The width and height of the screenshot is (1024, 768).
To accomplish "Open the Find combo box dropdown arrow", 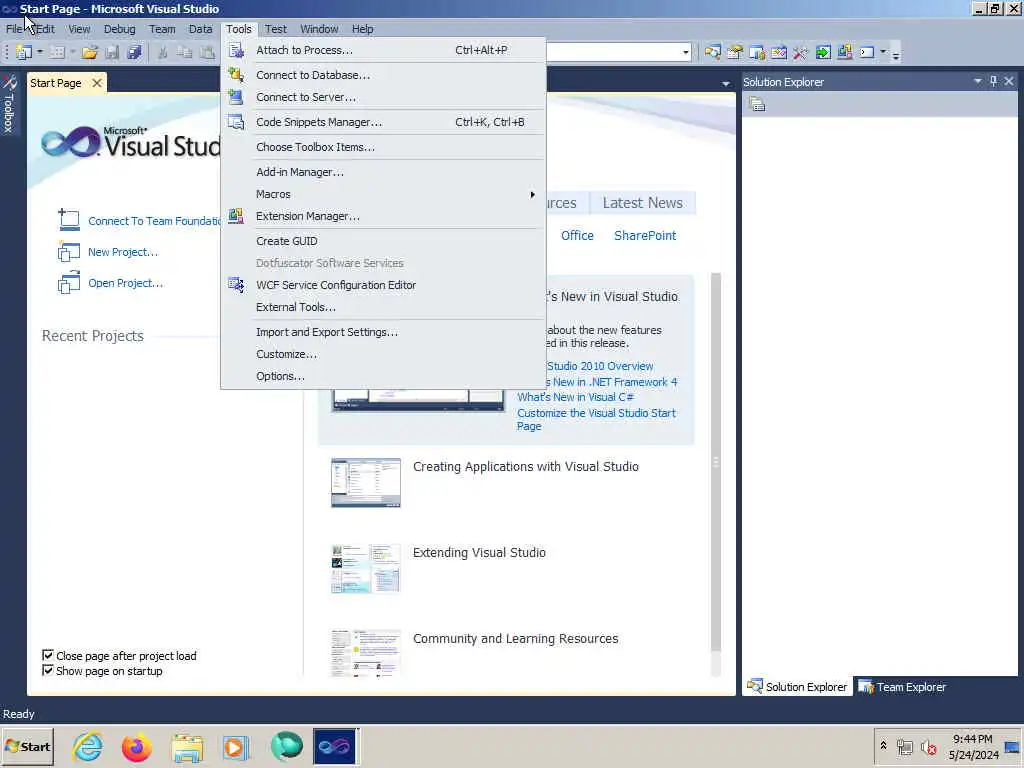I will click(685, 52).
